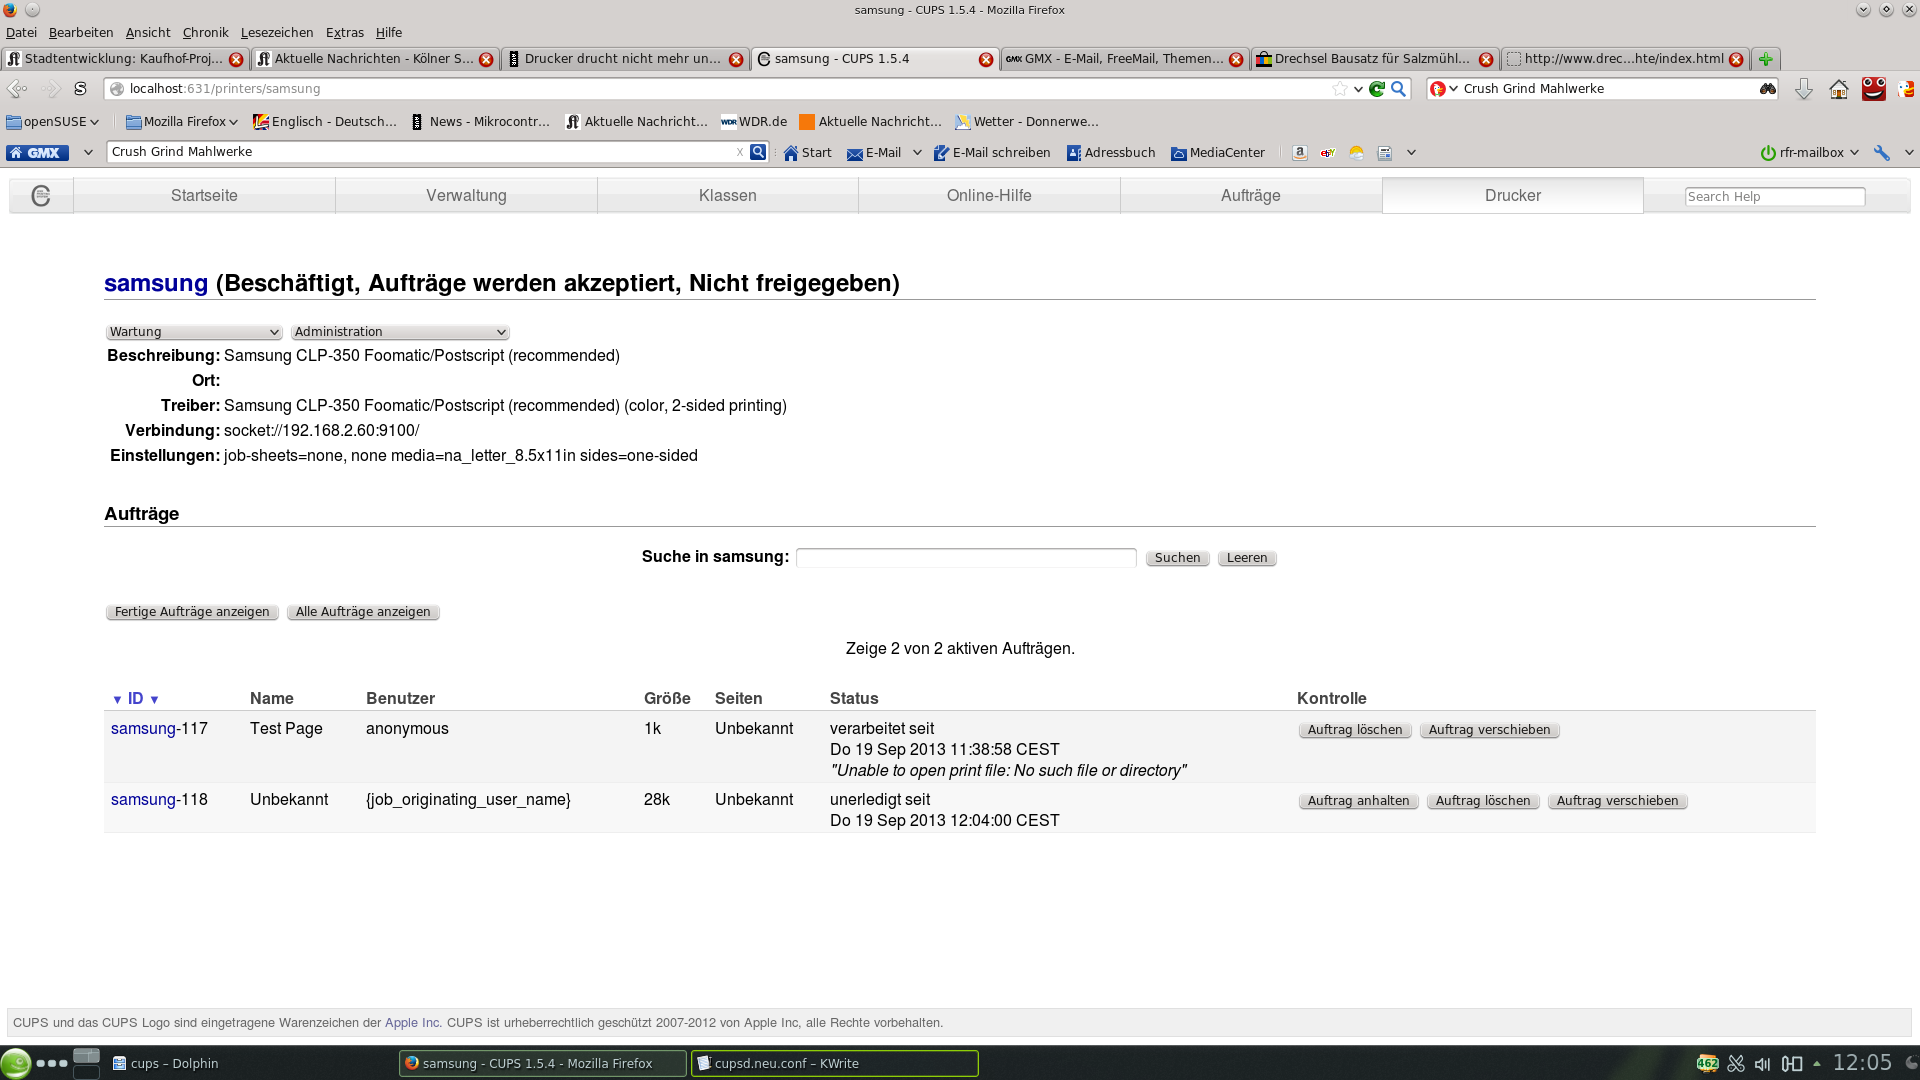Open the eBay icon in the GMX toolbar
The image size is (1920, 1080).
pyautogui.click(x=1328, y=153)
